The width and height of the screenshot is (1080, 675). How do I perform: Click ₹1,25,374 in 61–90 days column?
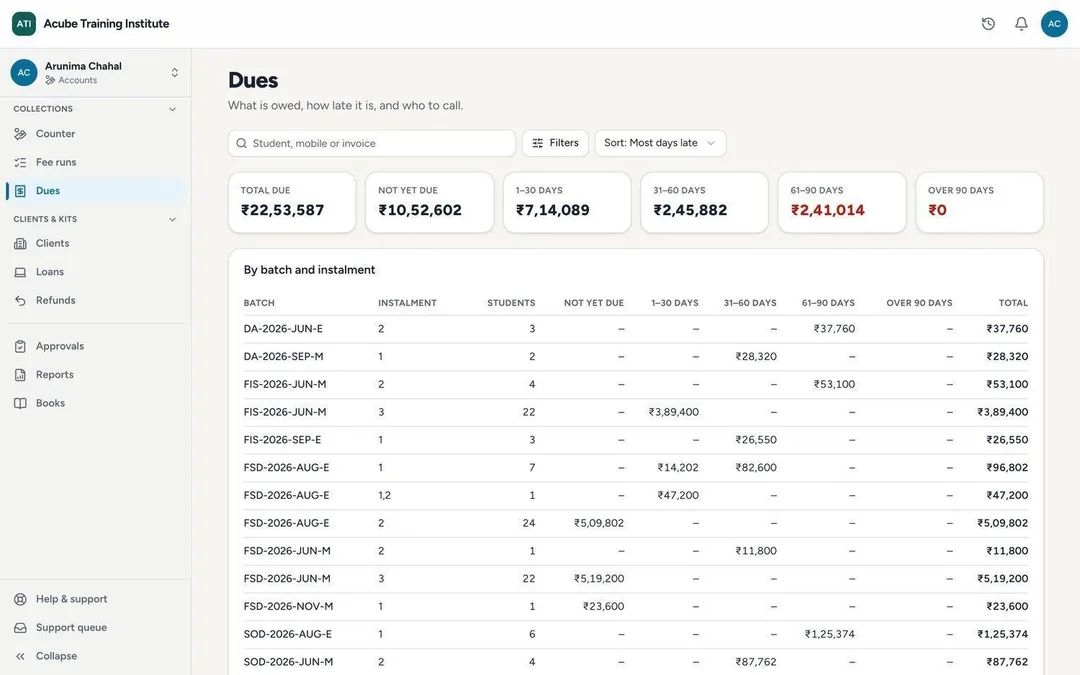coord(830,634)
